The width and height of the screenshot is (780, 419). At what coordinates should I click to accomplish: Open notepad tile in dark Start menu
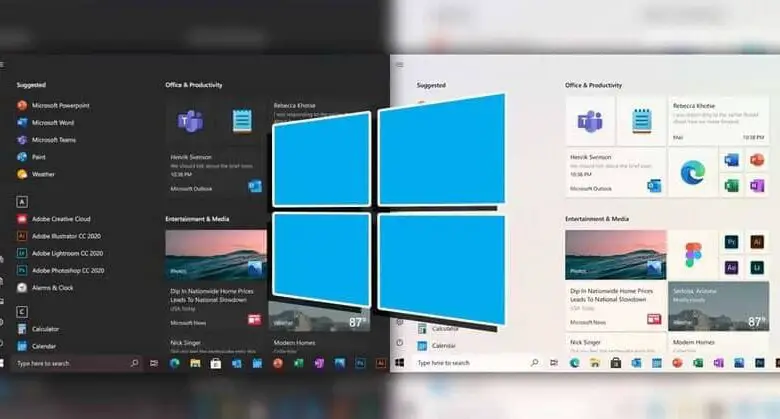click(x=242, y=121)
